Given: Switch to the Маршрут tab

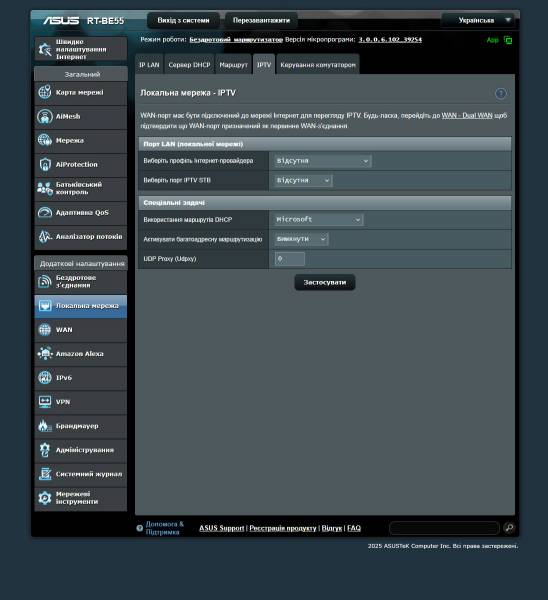Looking at the screenshot, I should 233,65.
